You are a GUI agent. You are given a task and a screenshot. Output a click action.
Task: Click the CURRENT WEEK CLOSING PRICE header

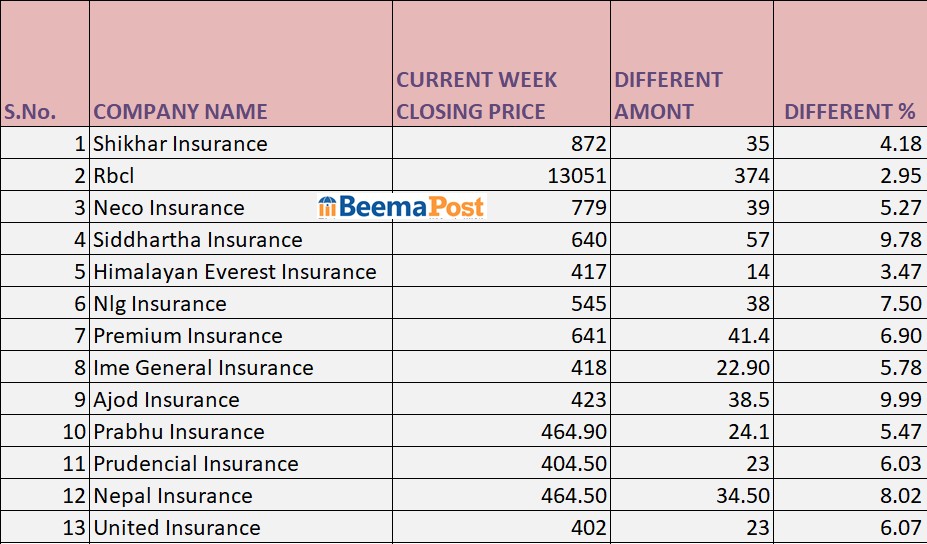(477, 95)
